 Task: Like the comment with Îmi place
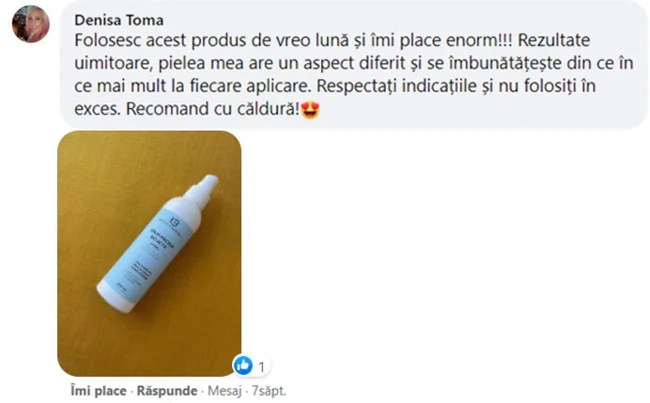[98, 391]
